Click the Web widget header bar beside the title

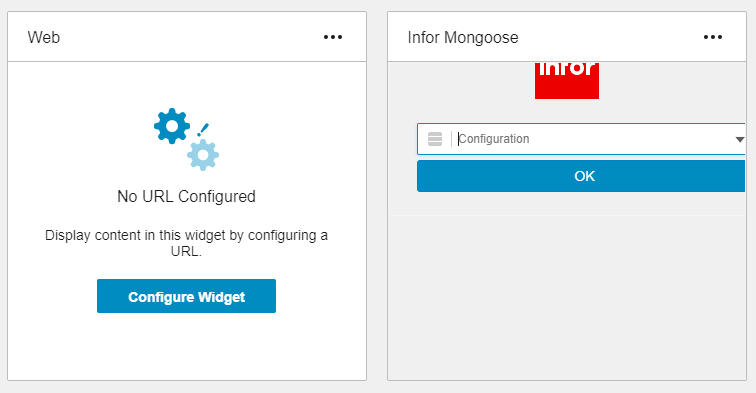coord(191,37)
